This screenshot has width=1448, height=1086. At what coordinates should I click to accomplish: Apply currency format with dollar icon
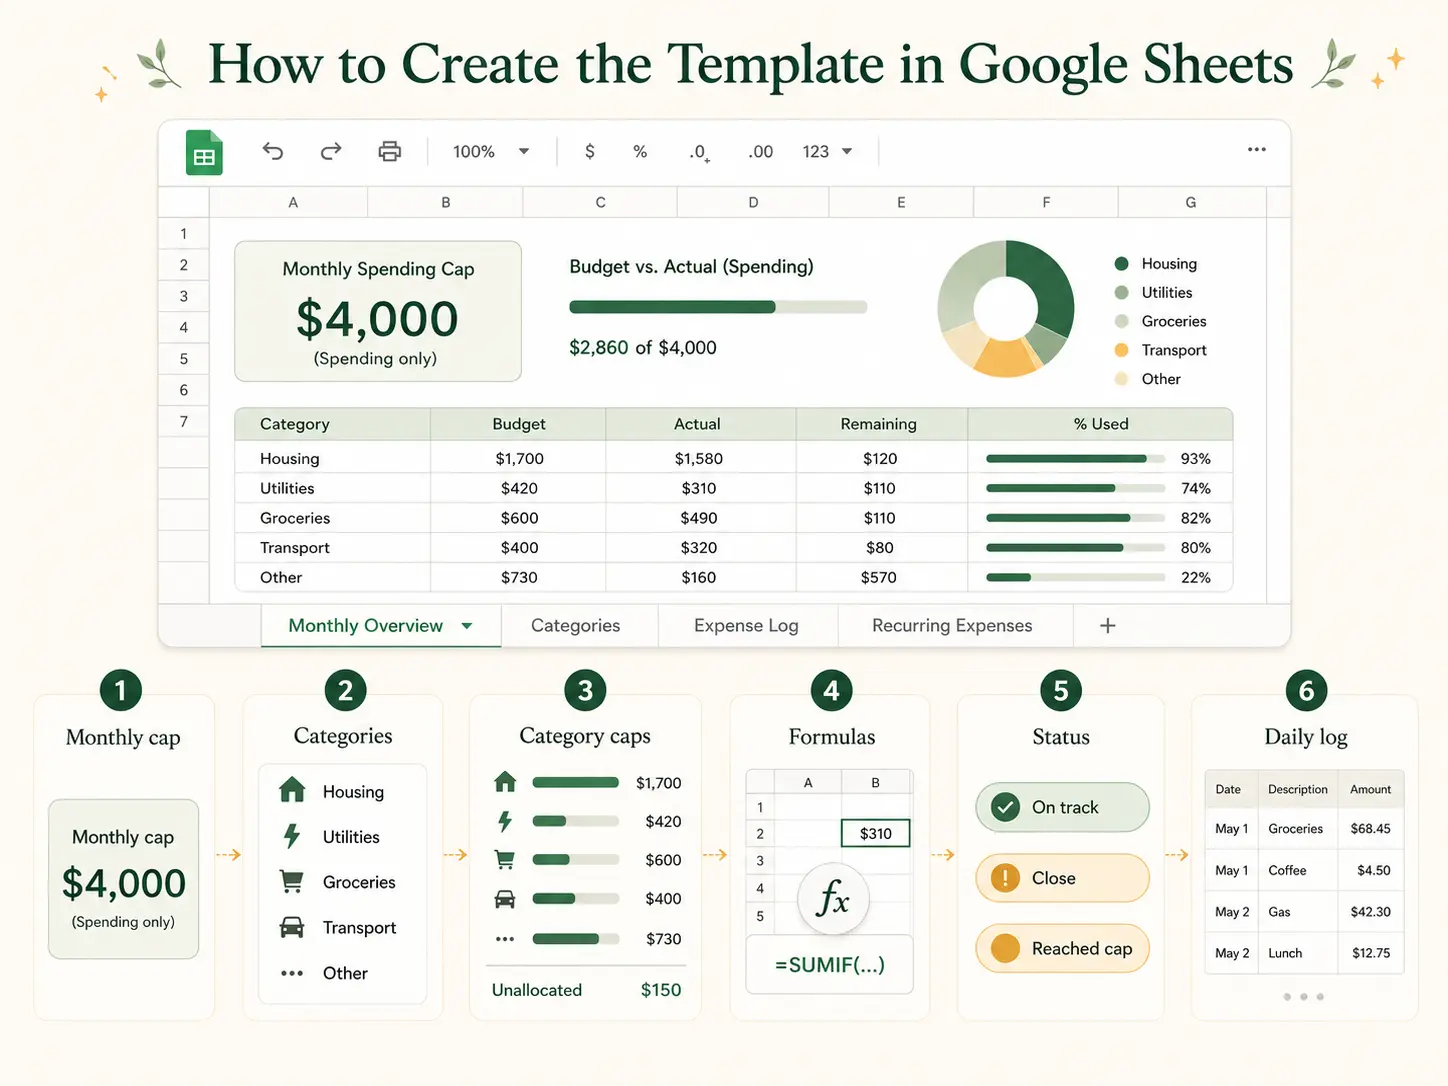[590, 151]
